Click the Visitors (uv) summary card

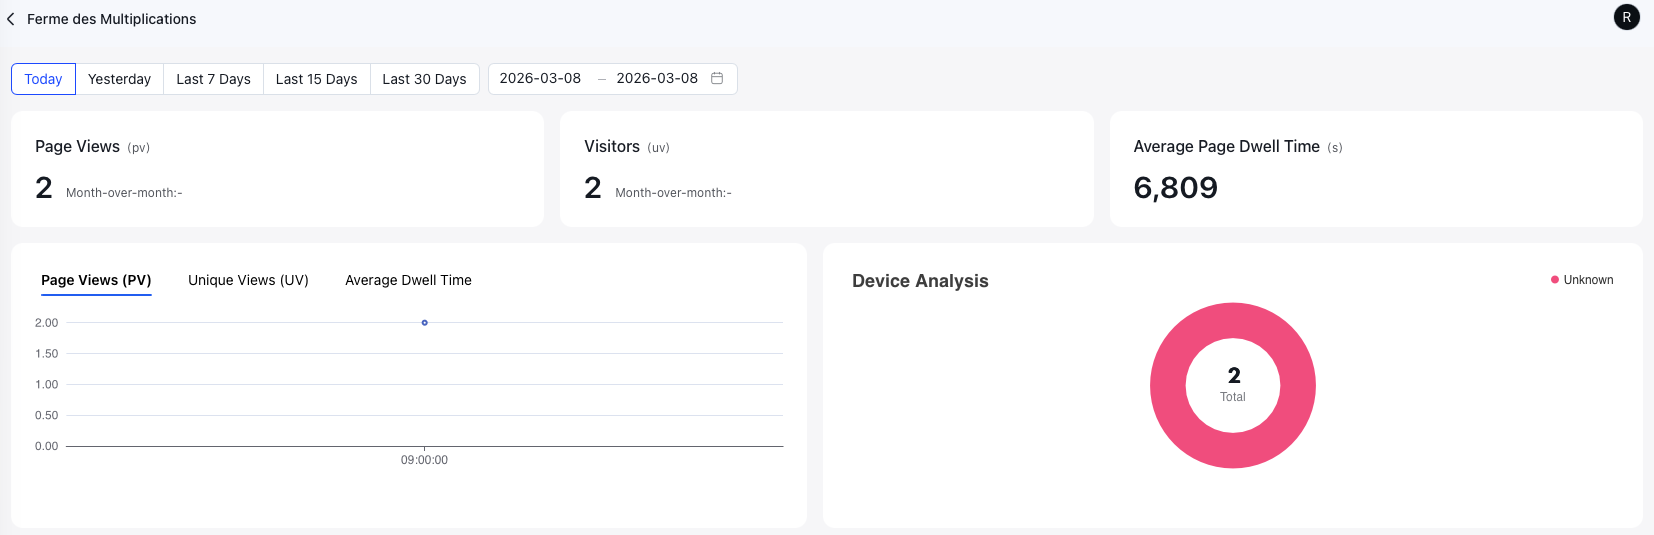tap(826, 169)
